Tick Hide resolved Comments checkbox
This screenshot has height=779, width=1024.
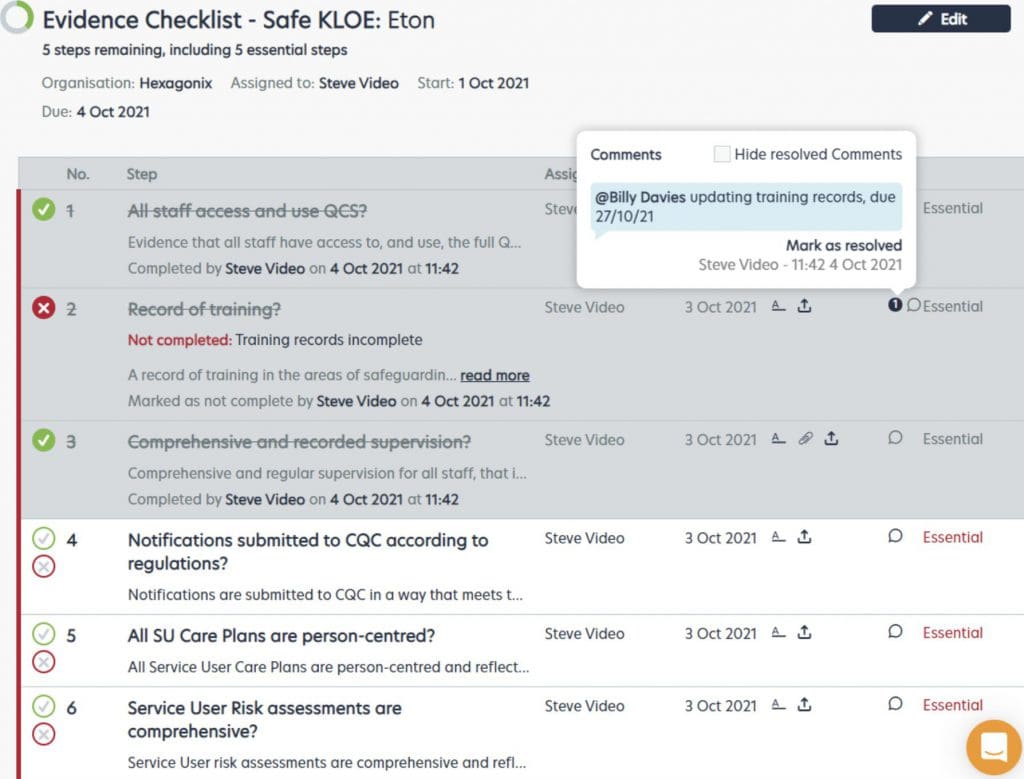(x=722, y=154)
